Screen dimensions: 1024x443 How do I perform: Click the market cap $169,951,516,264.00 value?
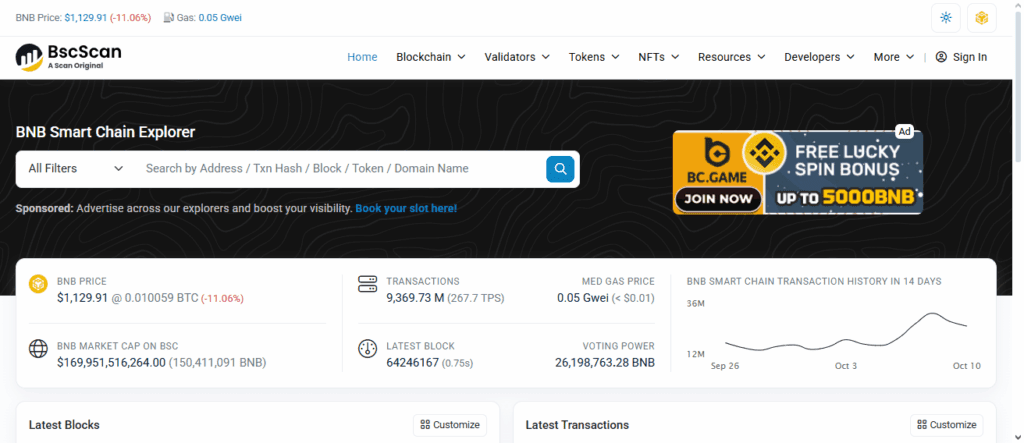pyautogui.click(x=112, y=362)
